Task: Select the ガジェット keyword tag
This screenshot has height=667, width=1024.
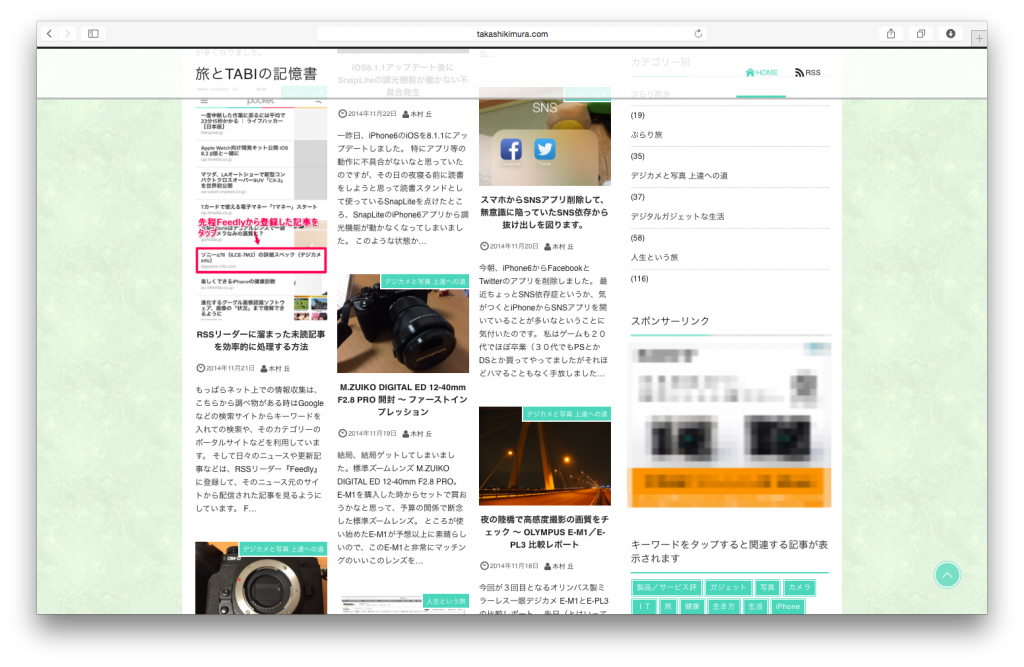Action: coord(728,587)
